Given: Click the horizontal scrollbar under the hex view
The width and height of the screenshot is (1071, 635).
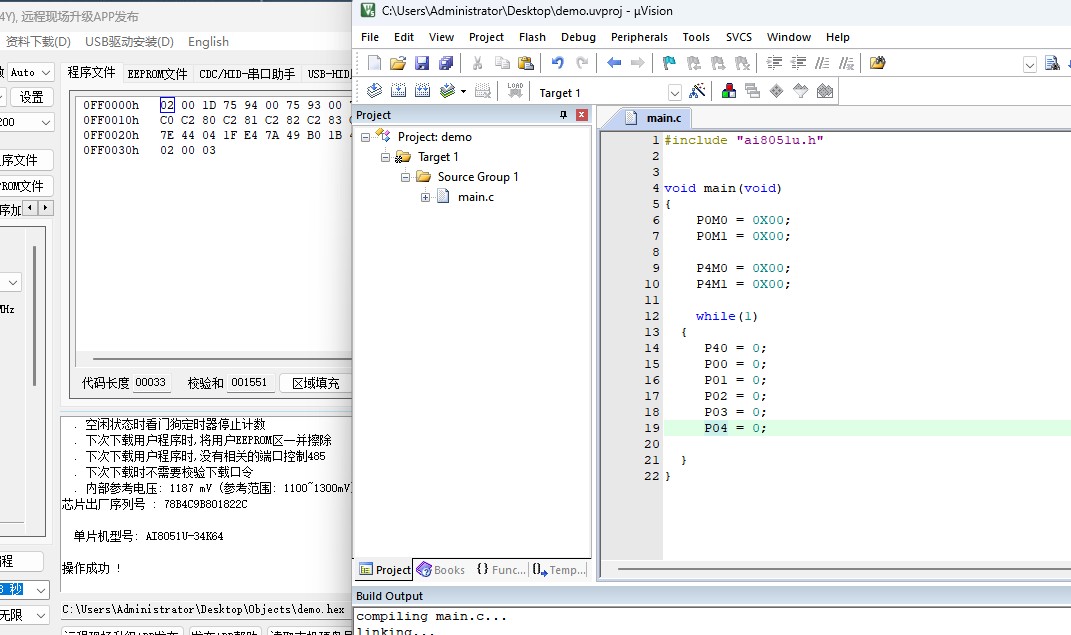Looking at the screenshot, I should (x=222, y=358).
